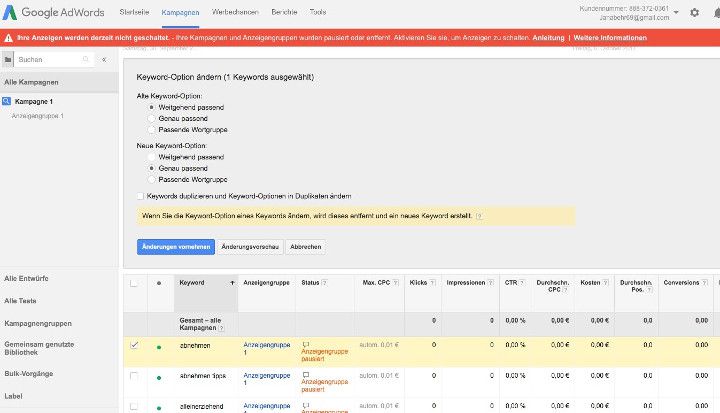
Task: Open help icon next to Max. CPC
Action: [396, 283]
